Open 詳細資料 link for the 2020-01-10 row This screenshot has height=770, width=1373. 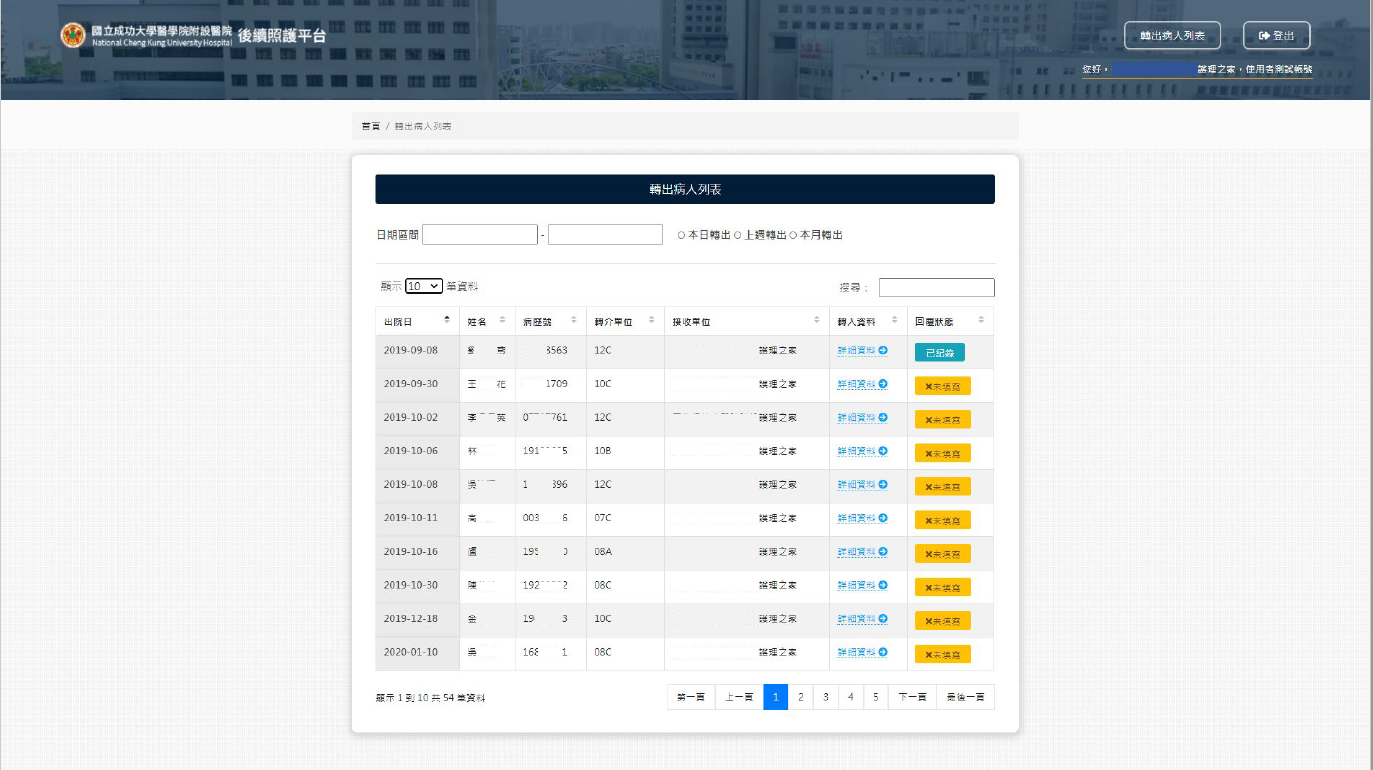[862, 652]
